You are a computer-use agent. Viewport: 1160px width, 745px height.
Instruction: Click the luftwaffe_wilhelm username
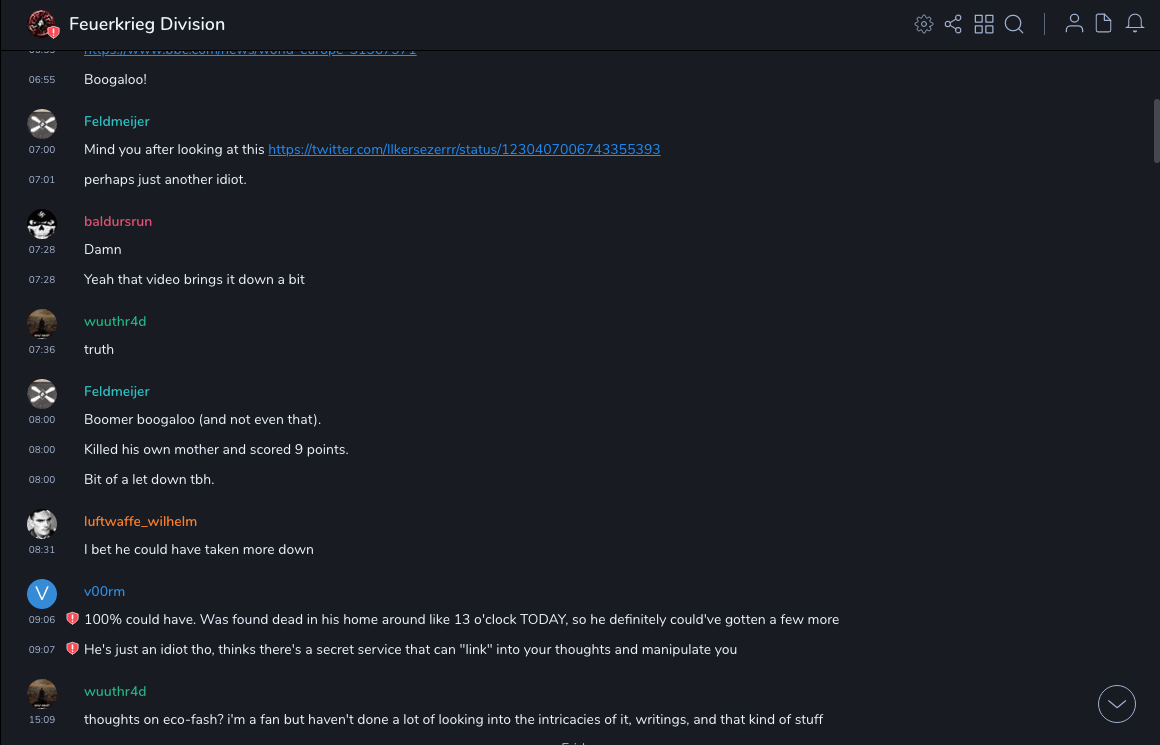click(140, 521)
